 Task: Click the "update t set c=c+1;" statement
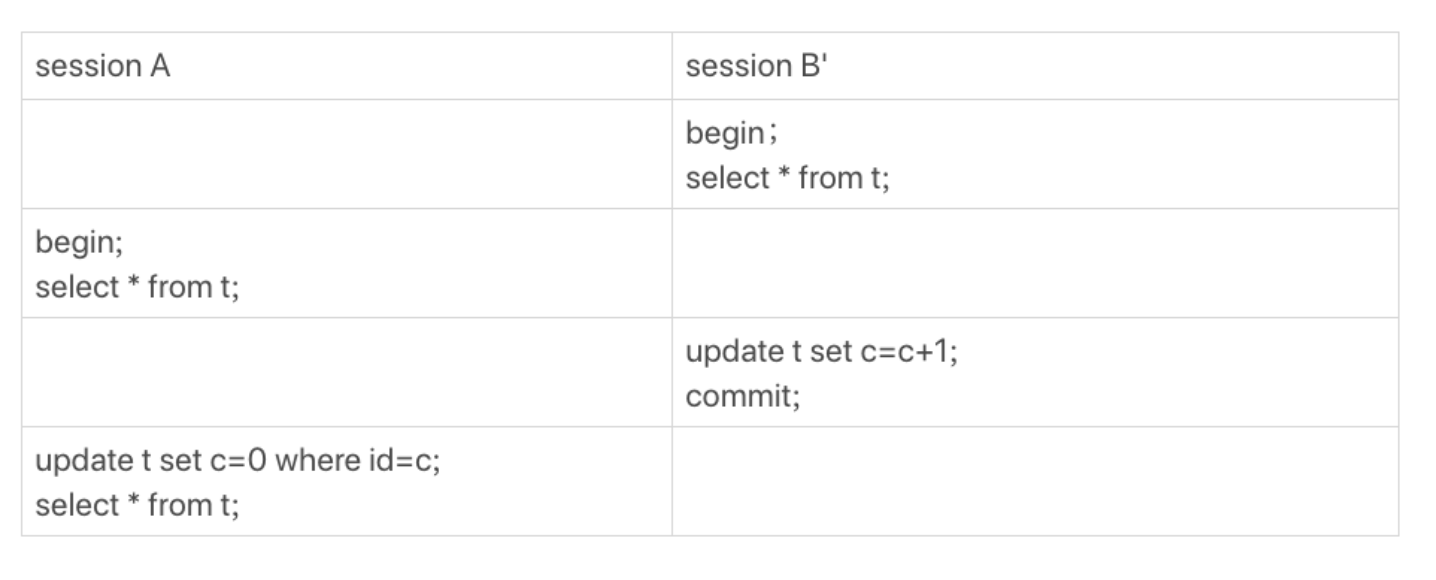tap(820, 352)
